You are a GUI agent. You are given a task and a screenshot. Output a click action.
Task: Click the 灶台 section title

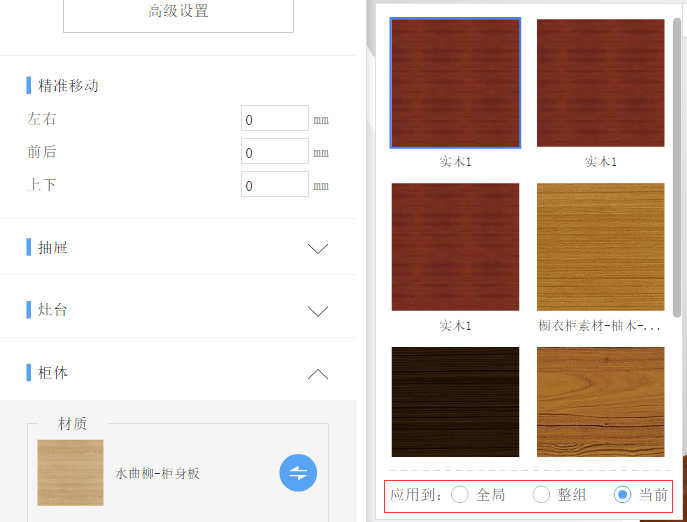pyautogui.click(x=53, y=310)
